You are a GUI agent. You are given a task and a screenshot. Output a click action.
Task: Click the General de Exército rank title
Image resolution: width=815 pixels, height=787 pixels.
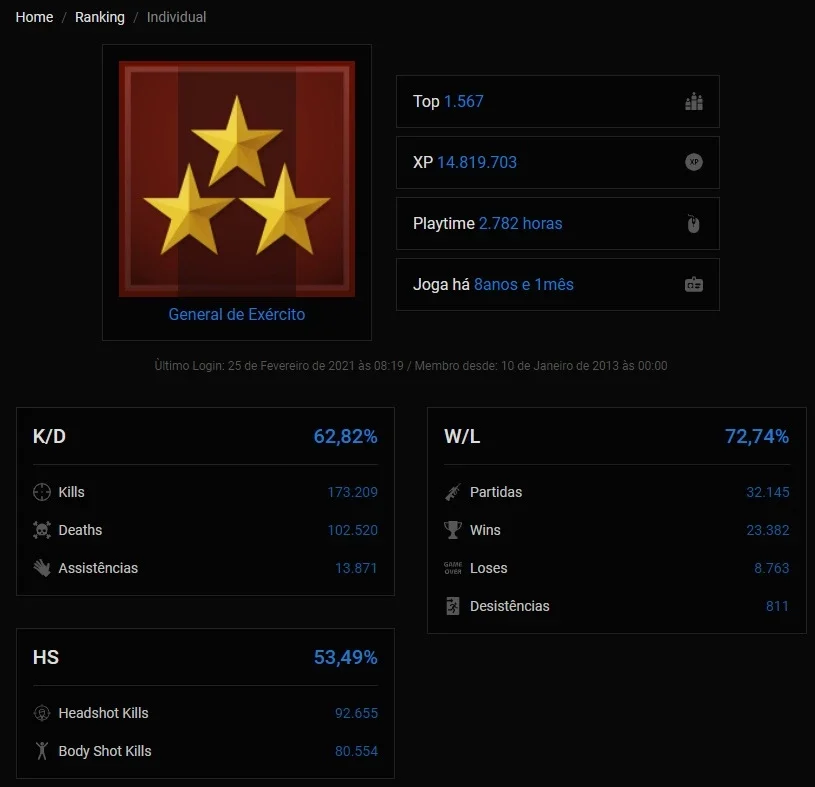point(236,314)
